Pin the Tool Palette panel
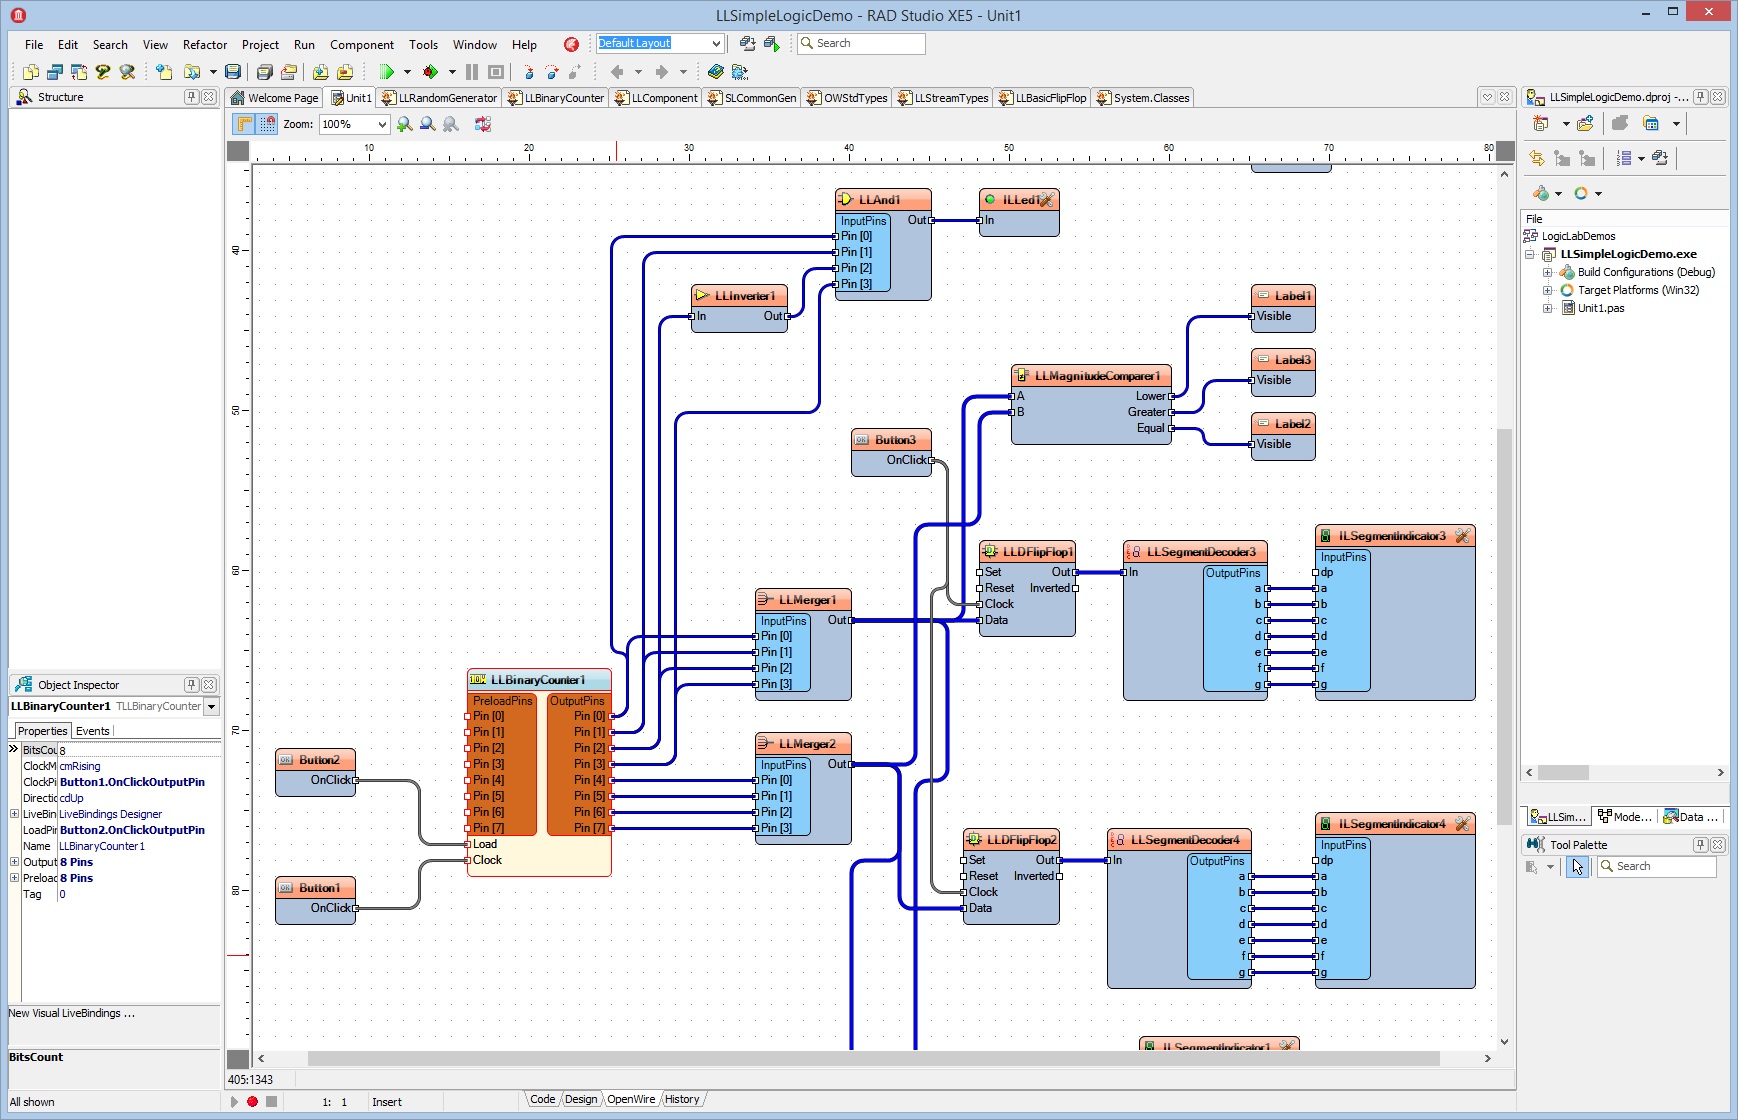Image resolution: width=1738 pixels, height=1120 pixels. (x=1700, y=845)
